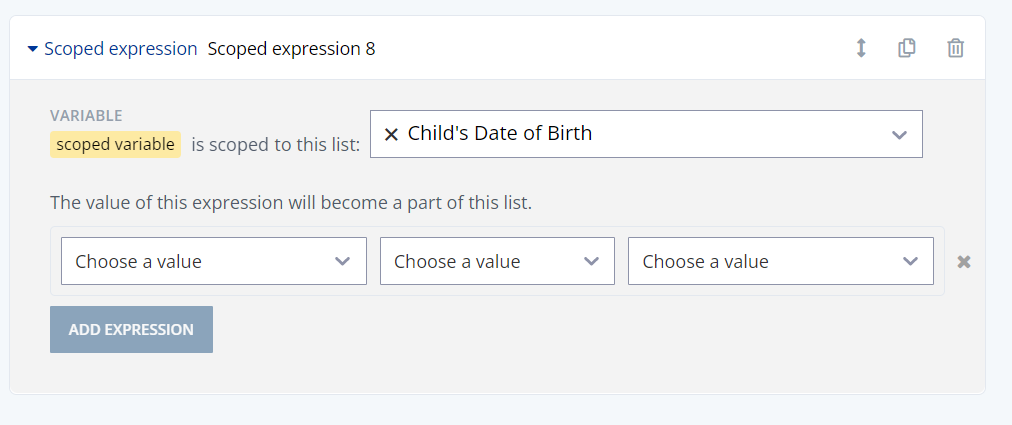1012x425 pixels.
Task: Click the middle Choose a value placeholder text
Action: [457, 261]
